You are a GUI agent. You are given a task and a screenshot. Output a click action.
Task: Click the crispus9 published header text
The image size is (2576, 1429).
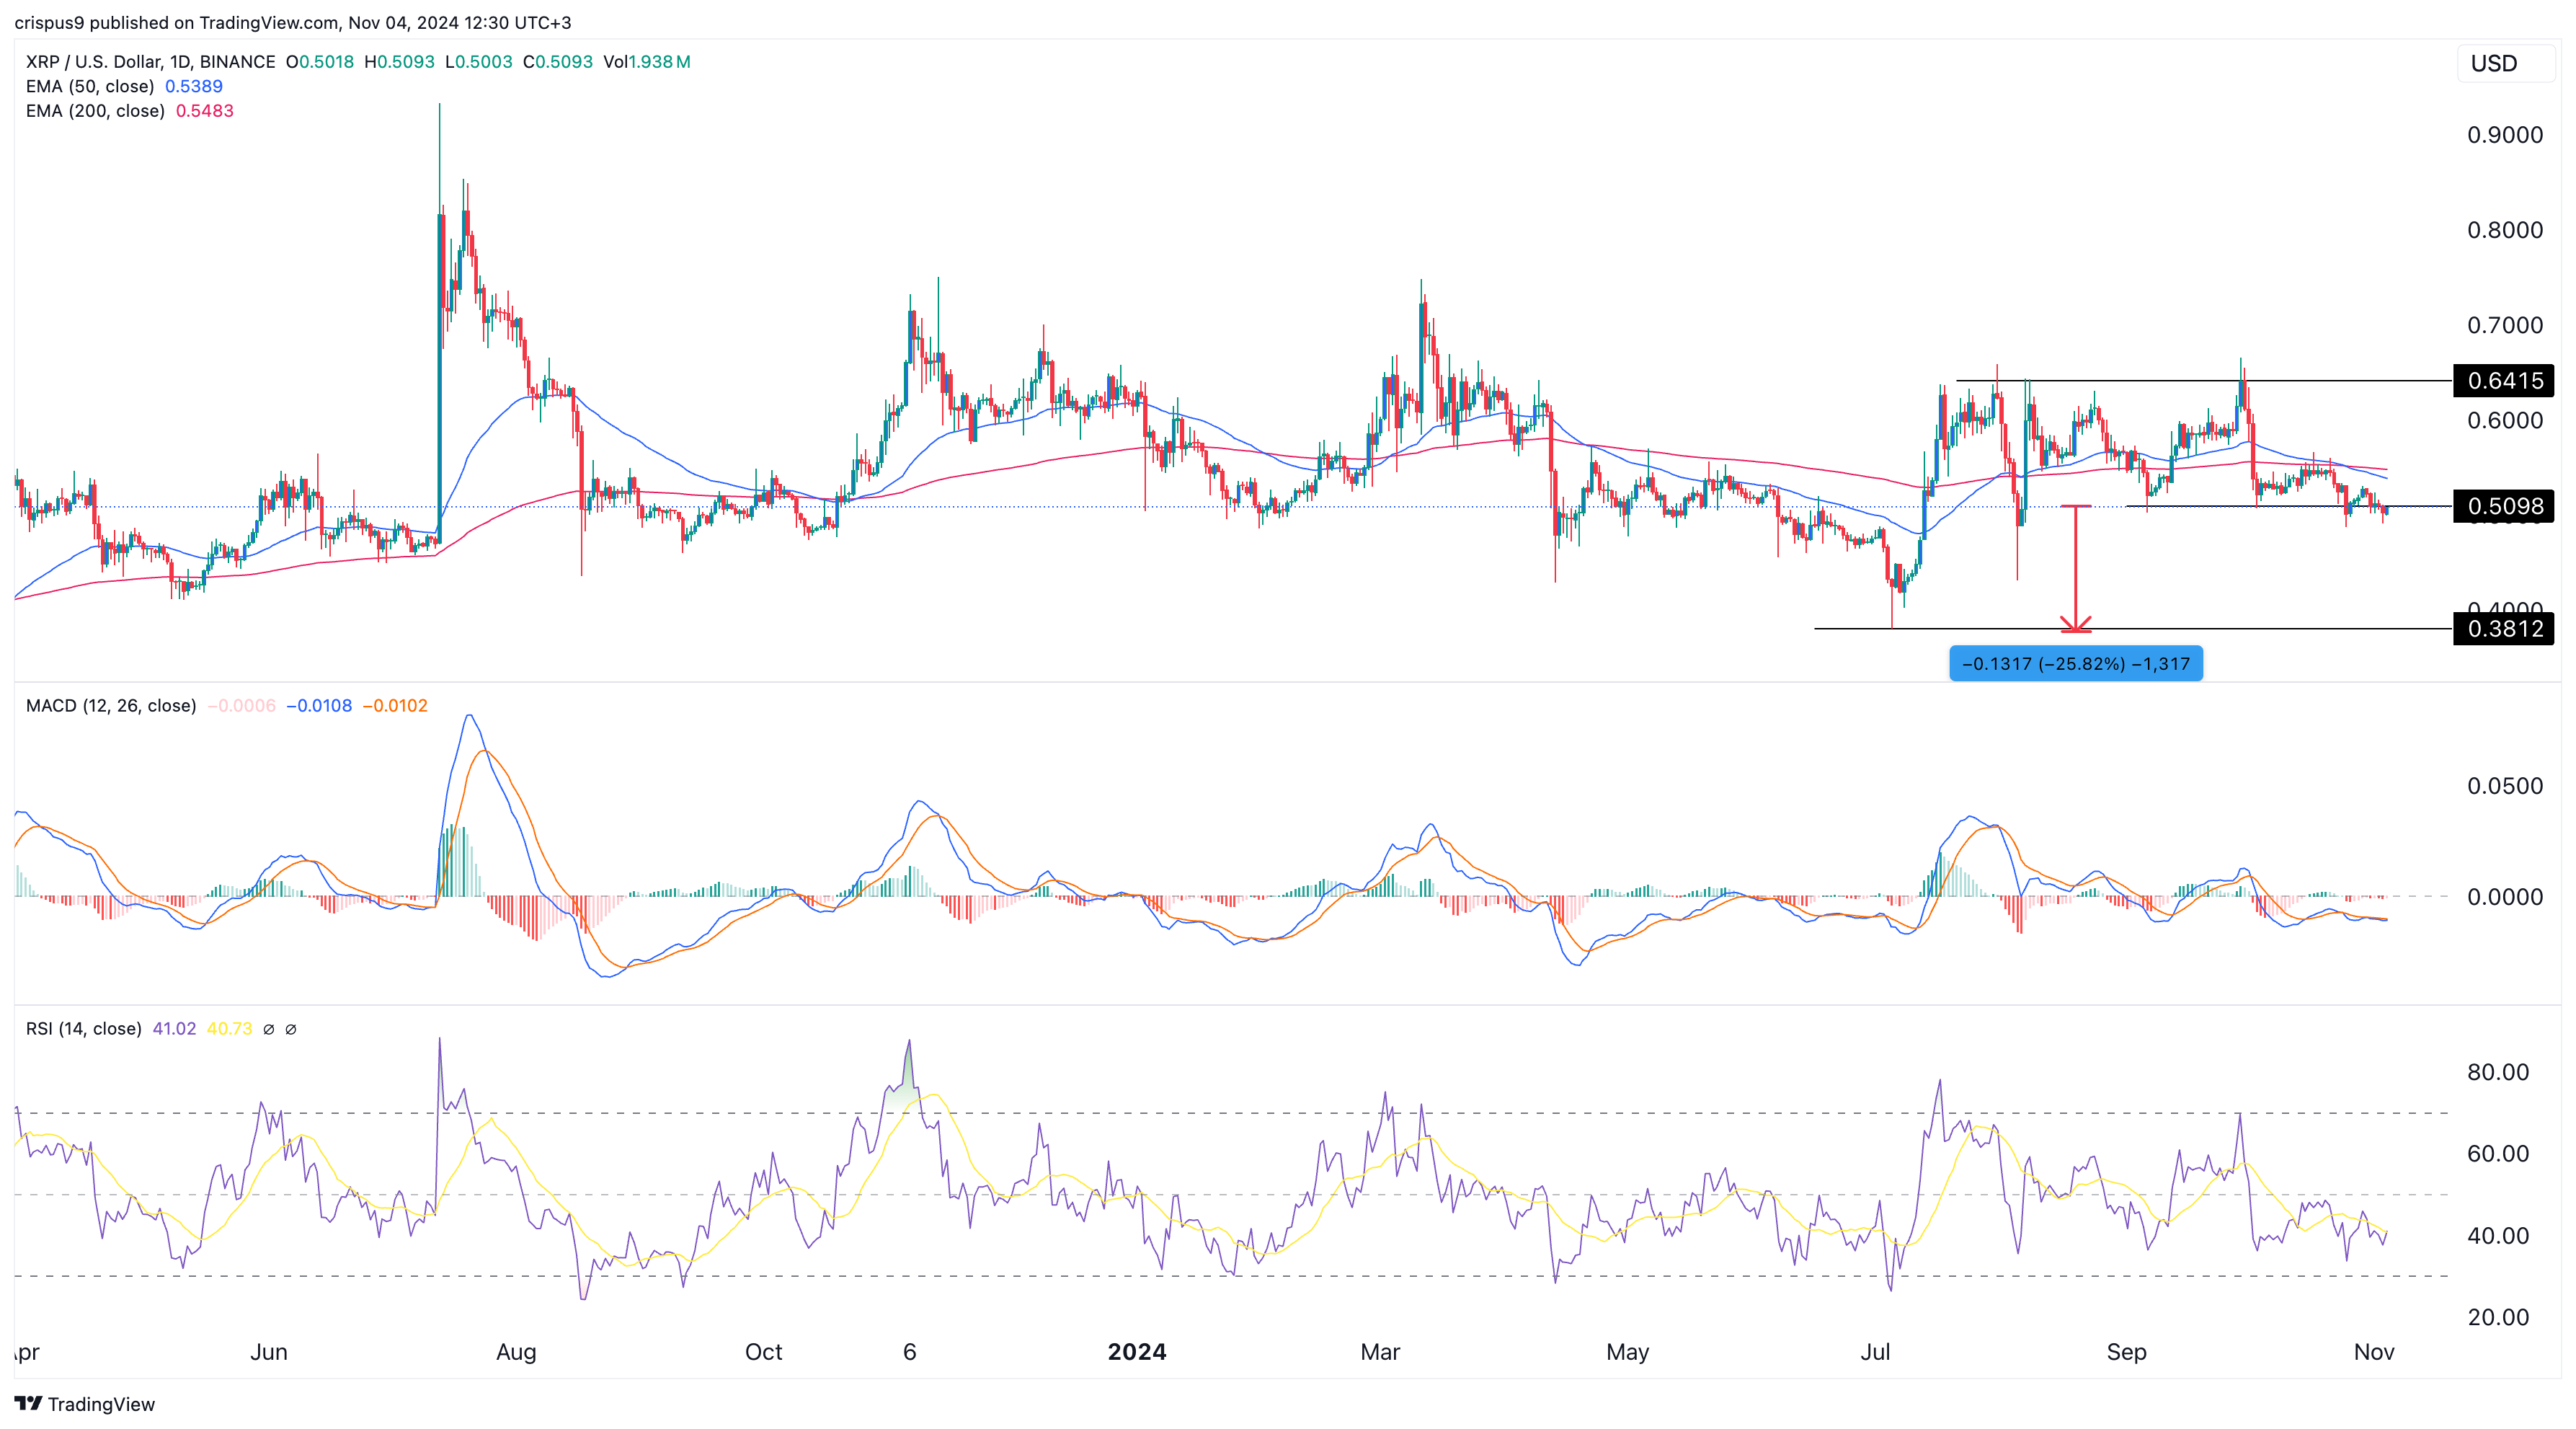pos(292,22)
